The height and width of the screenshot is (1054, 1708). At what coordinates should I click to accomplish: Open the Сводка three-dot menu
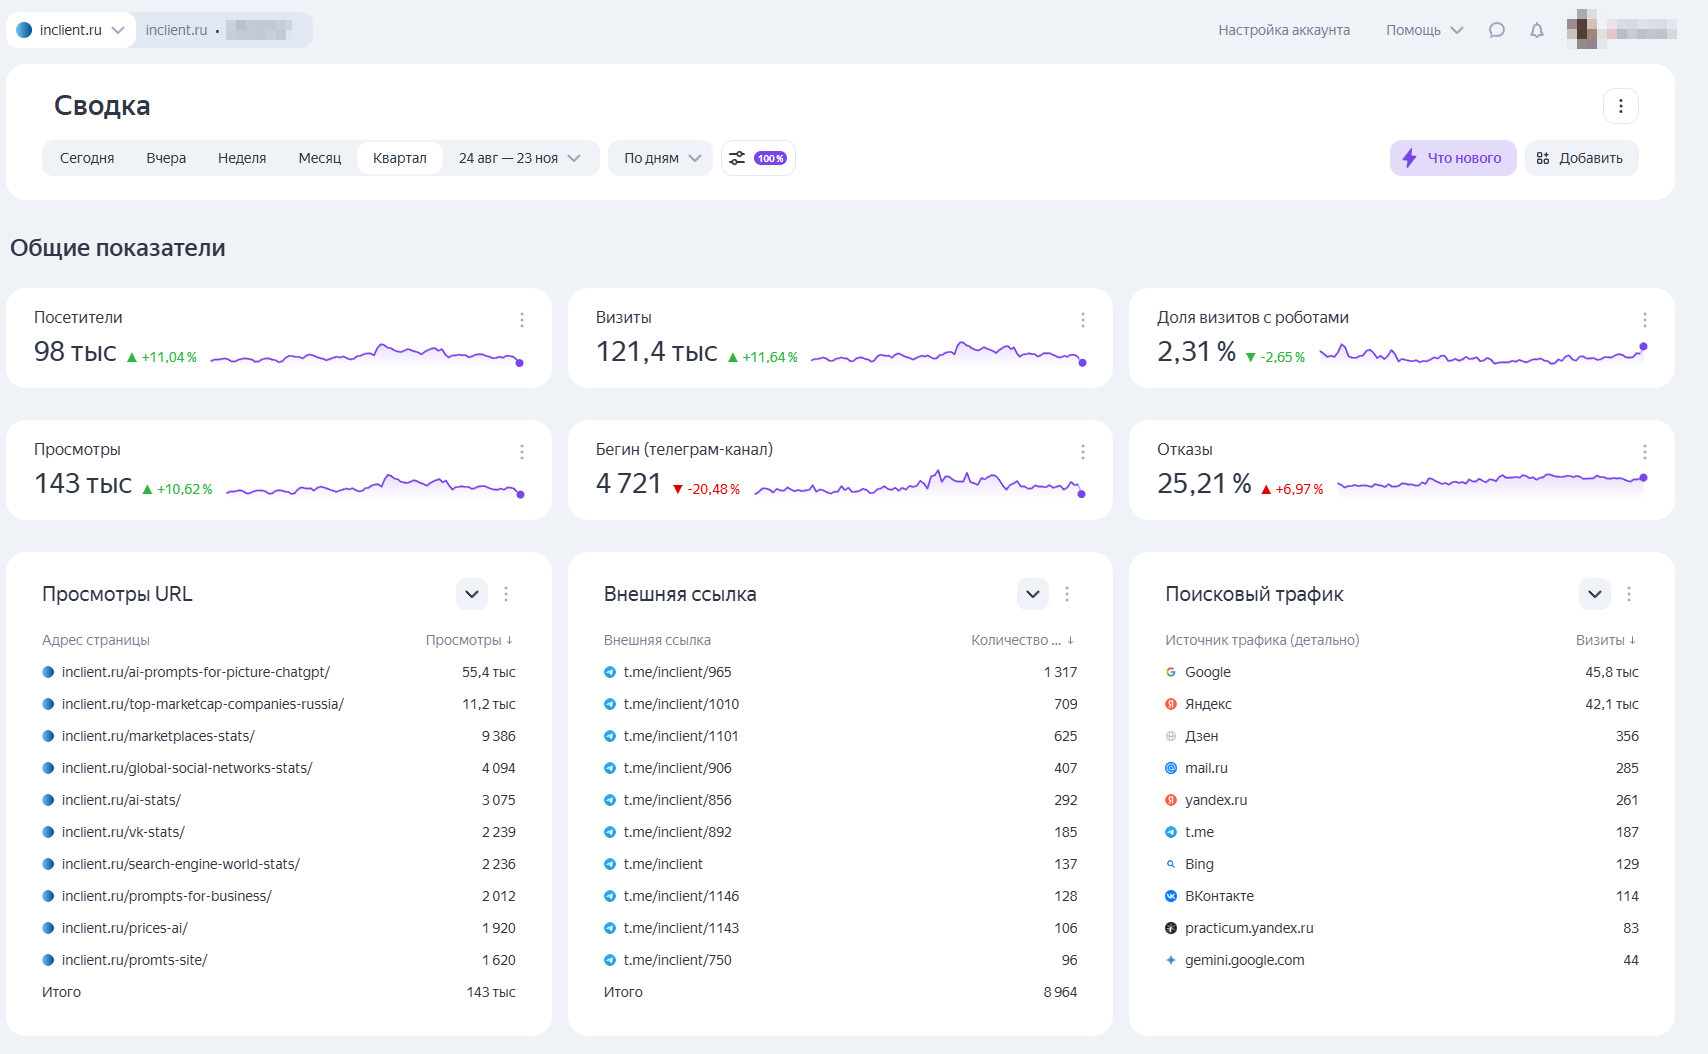click(x=1620, y=106)
